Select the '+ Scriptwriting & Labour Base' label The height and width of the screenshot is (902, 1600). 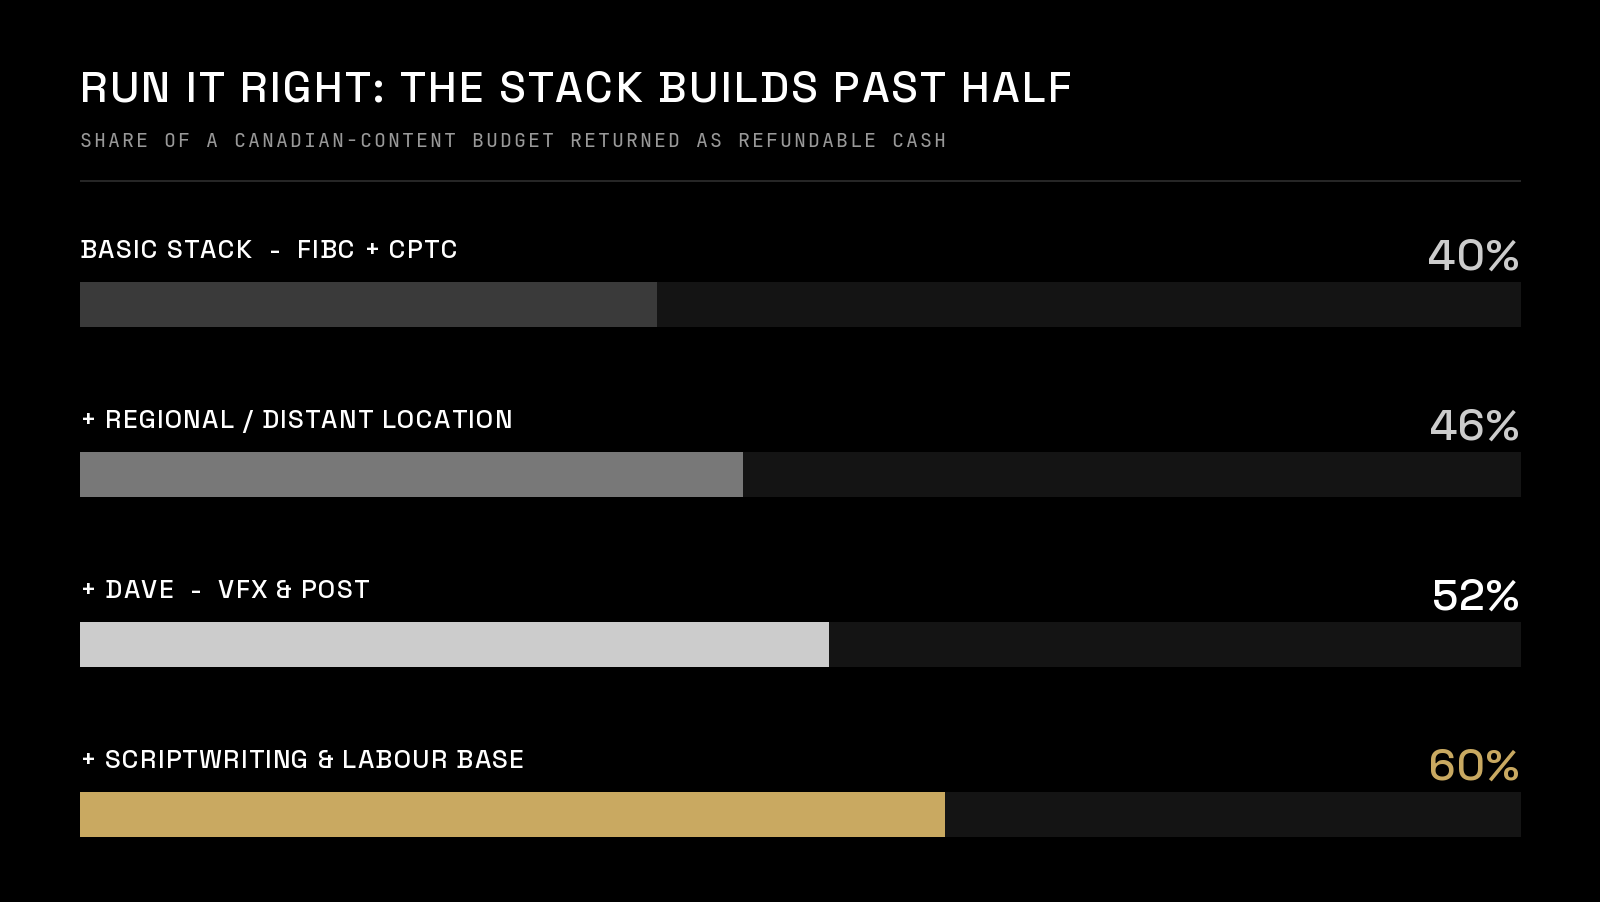pos(303,759)
